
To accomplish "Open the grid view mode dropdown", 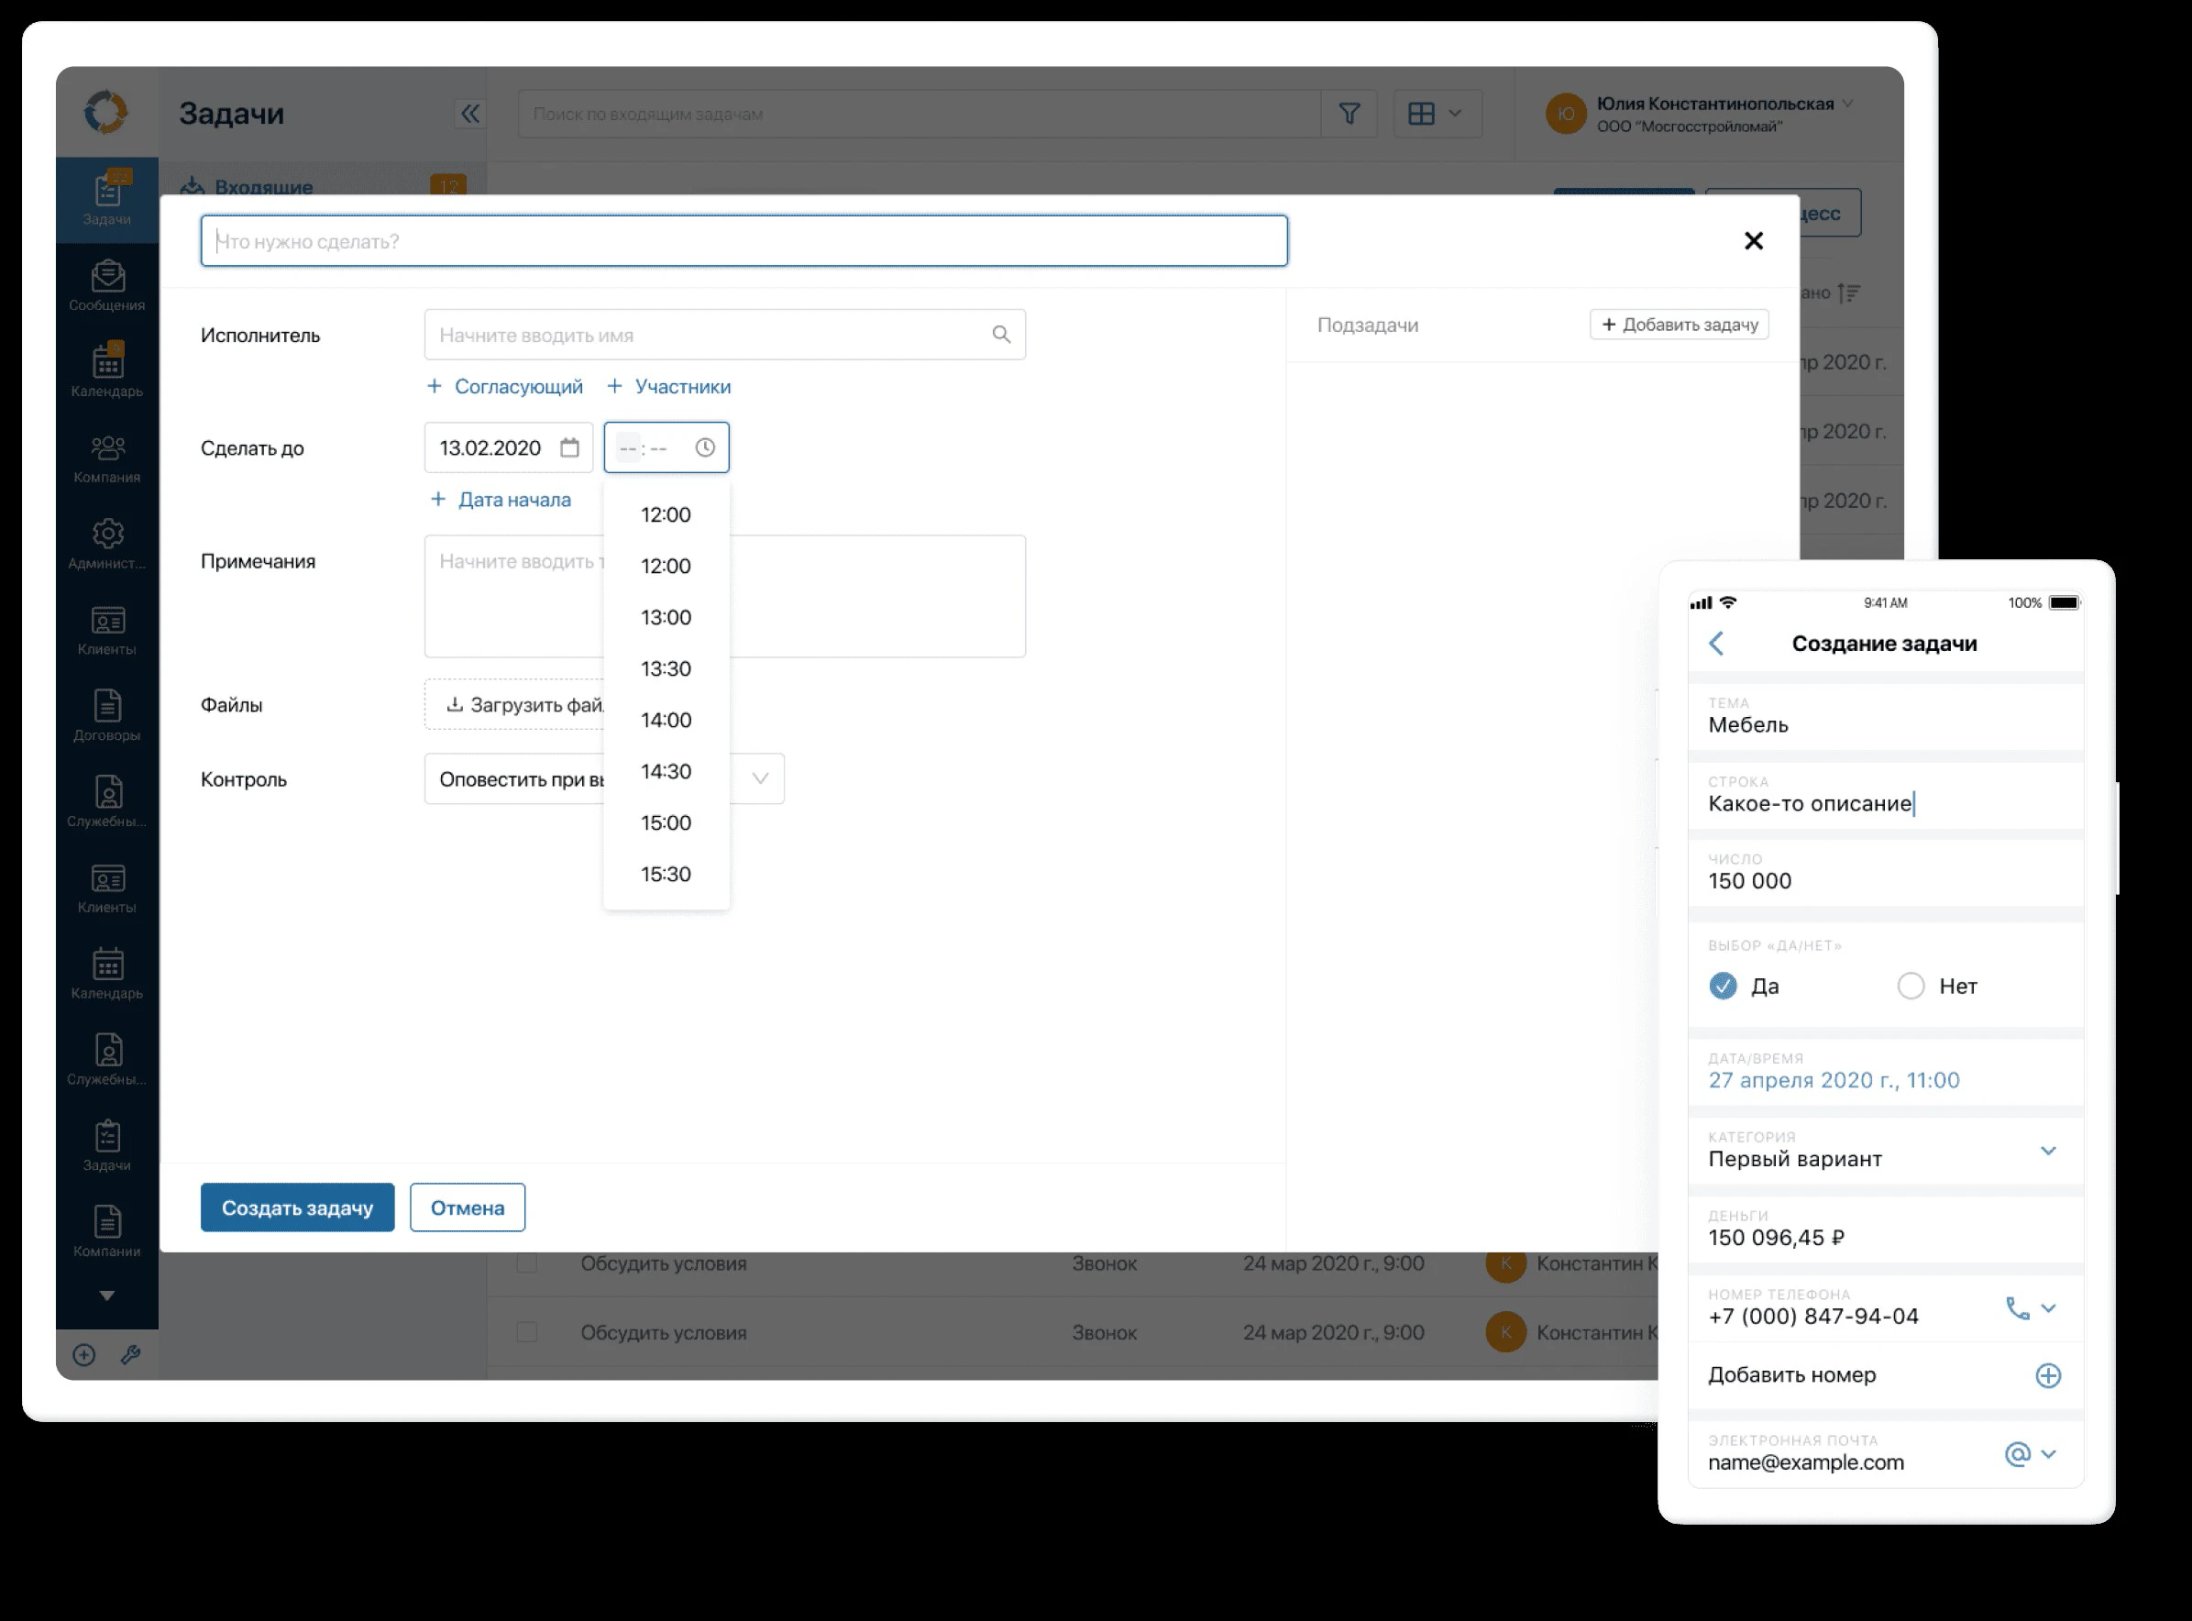I will (x=1436, y=114).
